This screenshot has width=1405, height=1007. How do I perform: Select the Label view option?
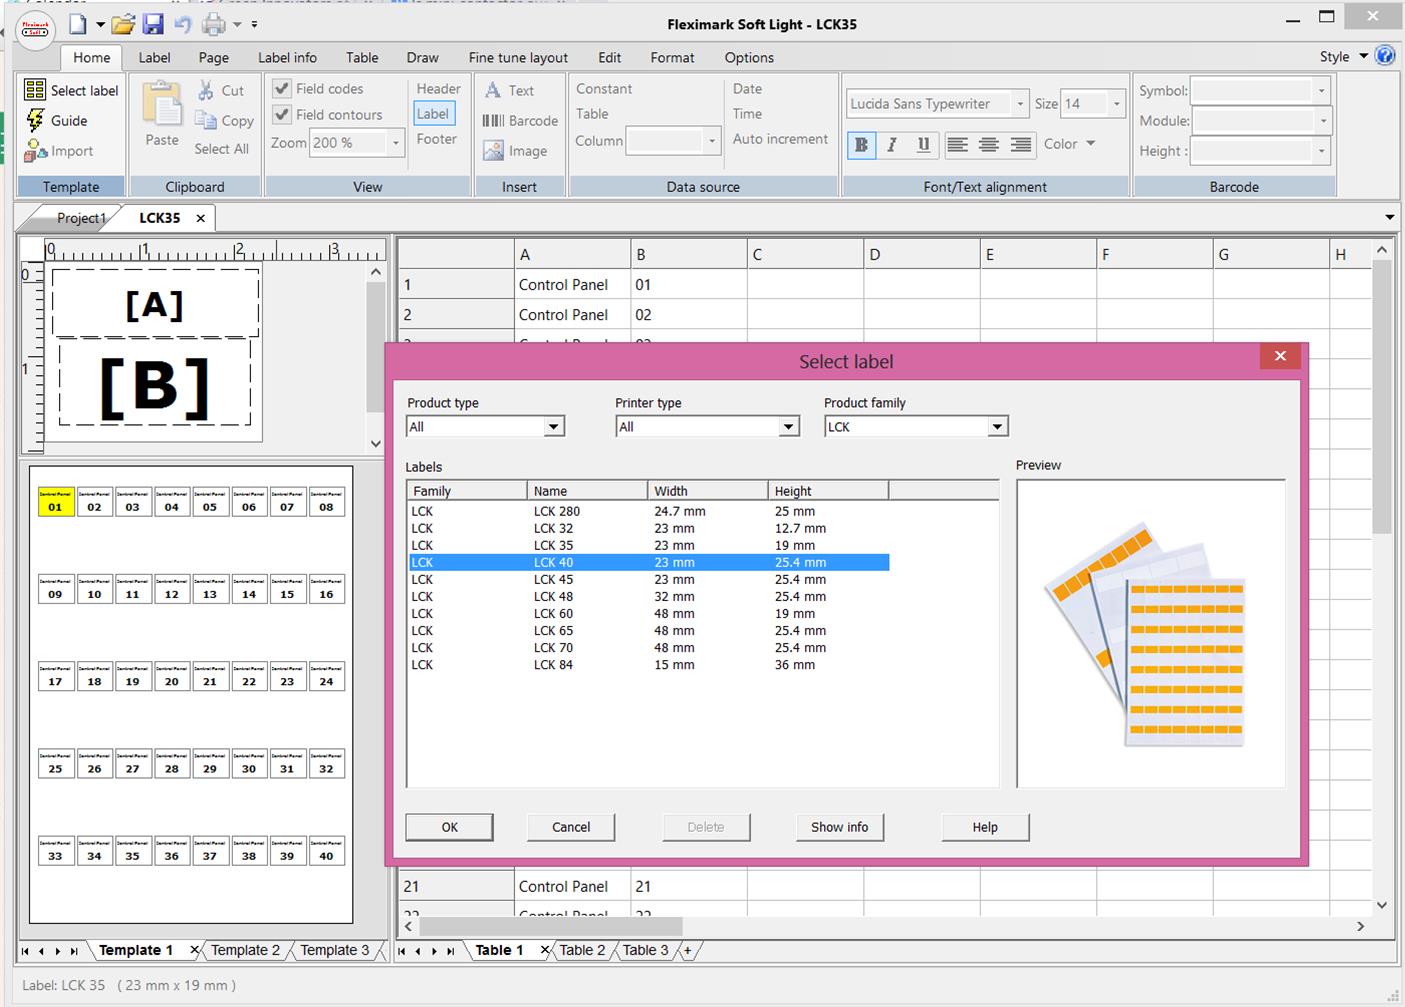[x=433, y=114]
